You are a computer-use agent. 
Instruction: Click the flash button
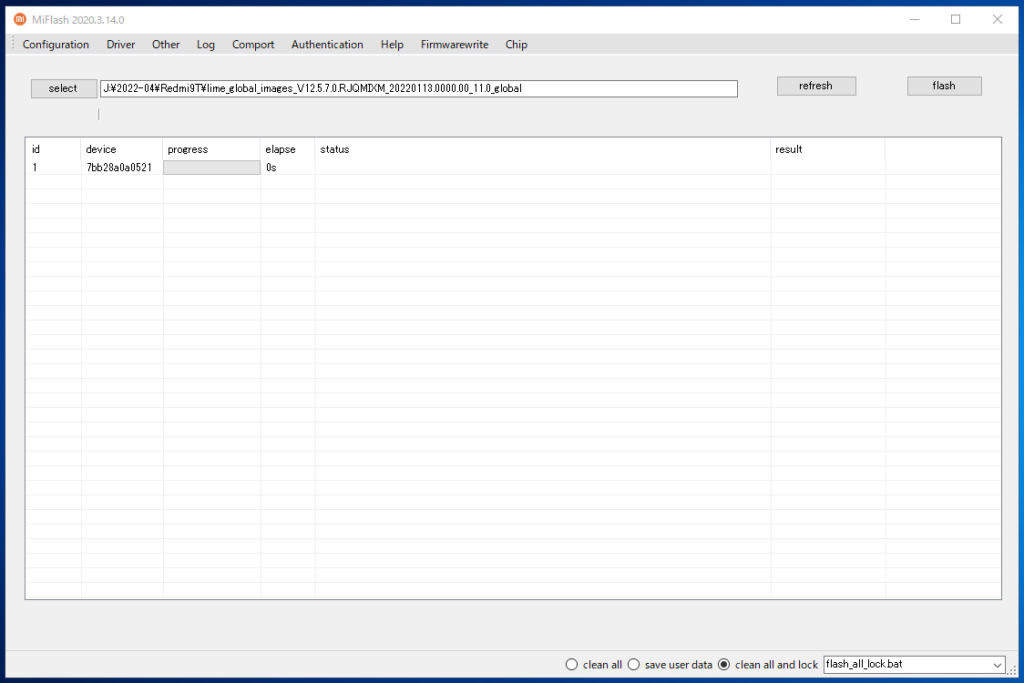pyautogui.click(x=944, y=86)
